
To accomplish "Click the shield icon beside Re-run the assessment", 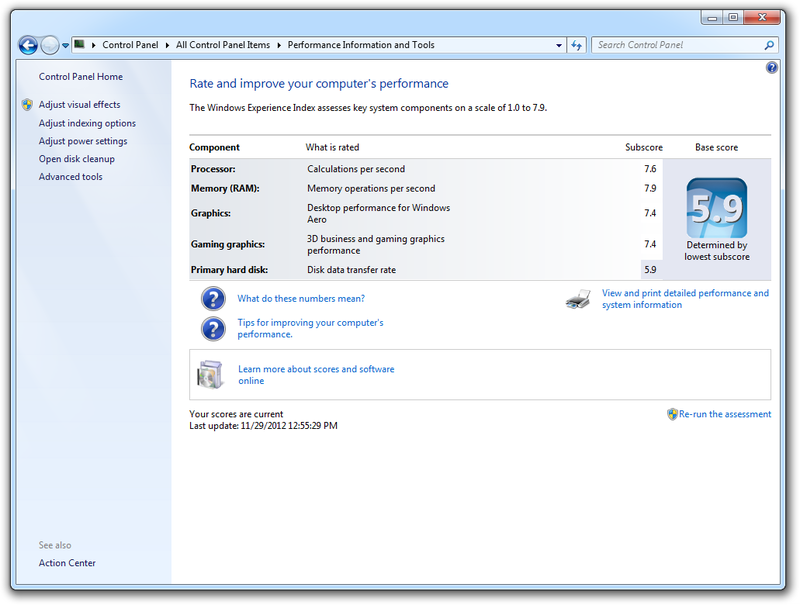I will click(x=672, y=414).
